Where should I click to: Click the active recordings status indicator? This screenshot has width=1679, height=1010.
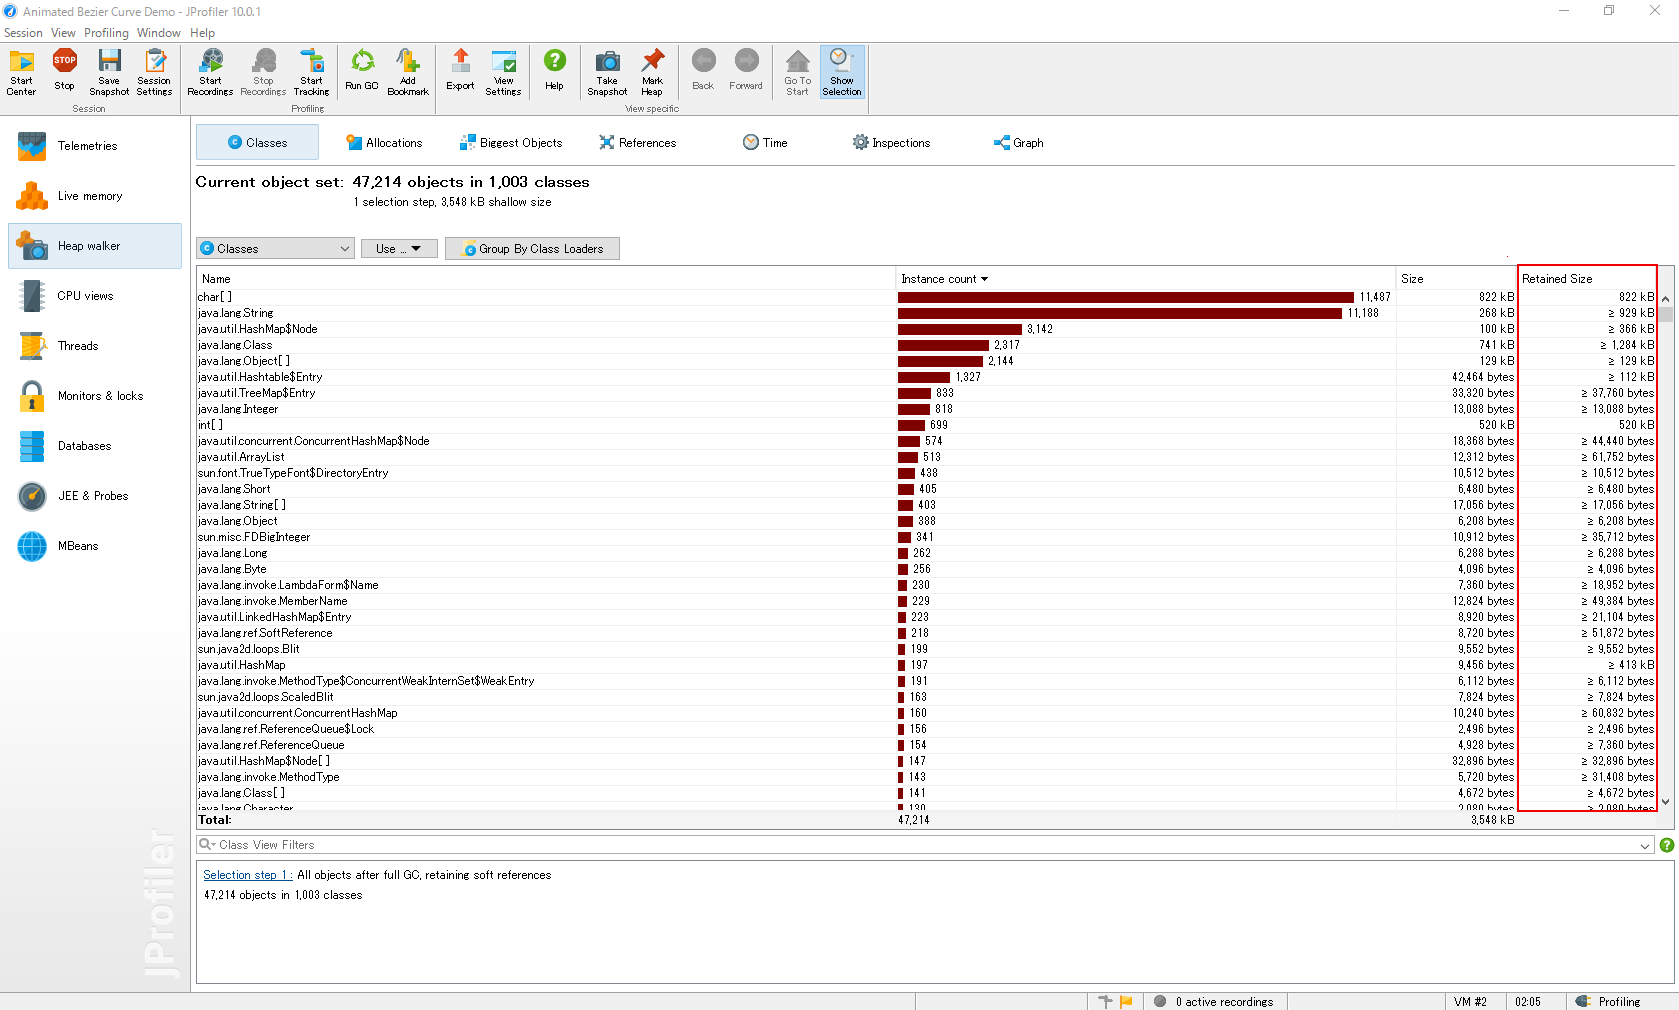click(x=1215, y=1001)
